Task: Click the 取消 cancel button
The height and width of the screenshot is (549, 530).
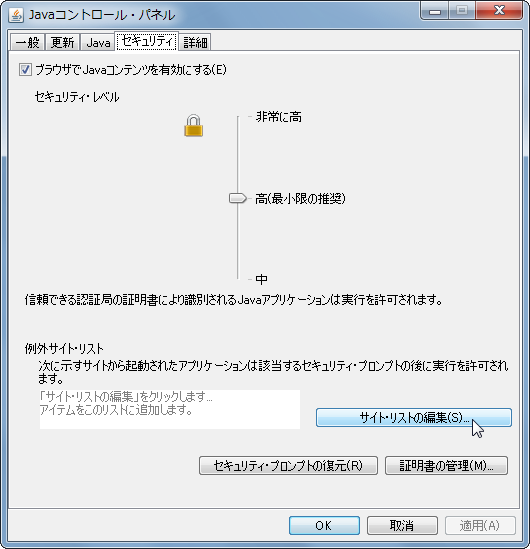Action: (x=402, y=525)
